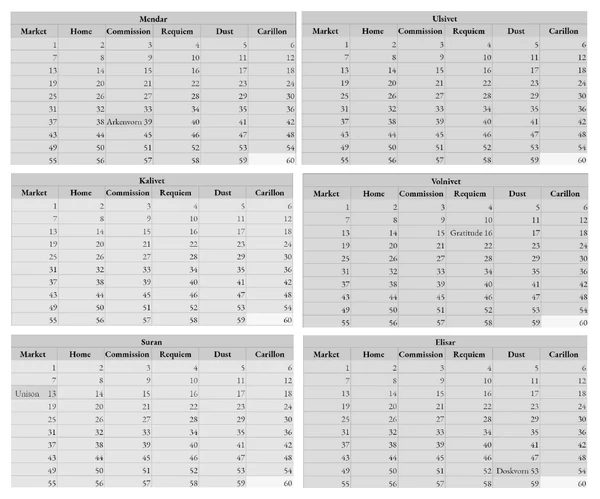The height and width of the screenshot is (499, 600).
Task: Click the Elisar table title header
Action: point(445,342)
